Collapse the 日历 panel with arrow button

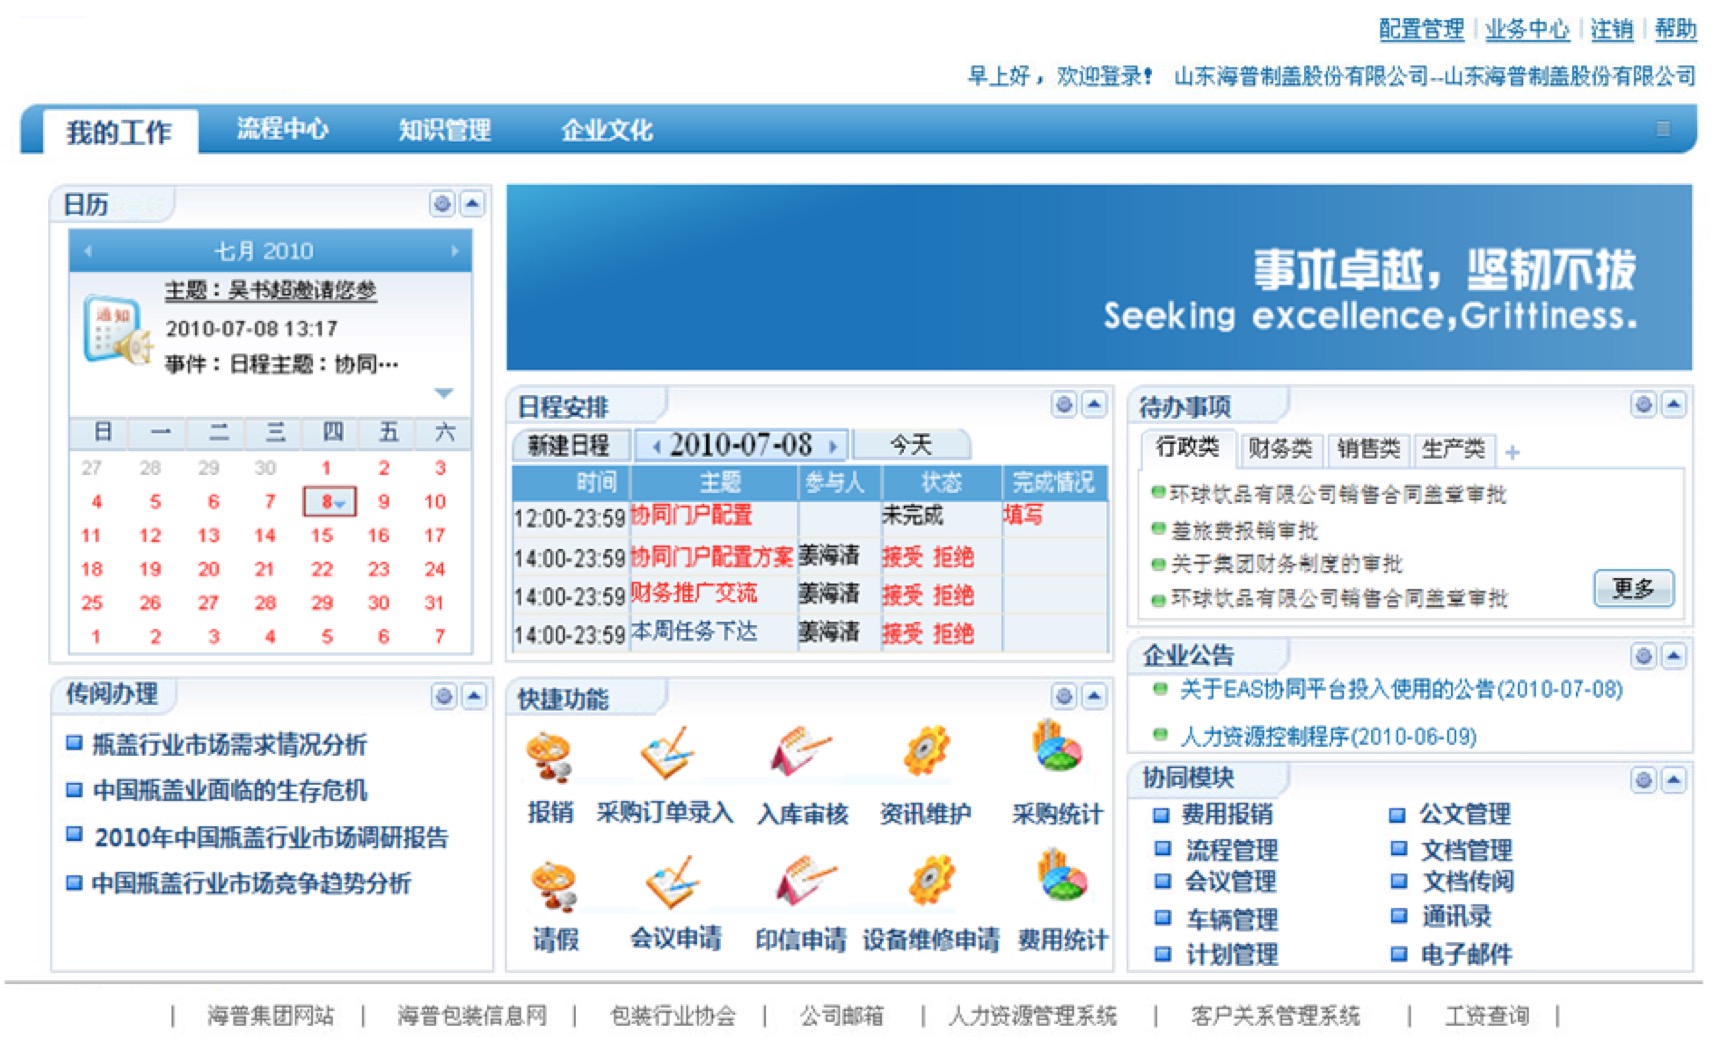tap(472, 204)
